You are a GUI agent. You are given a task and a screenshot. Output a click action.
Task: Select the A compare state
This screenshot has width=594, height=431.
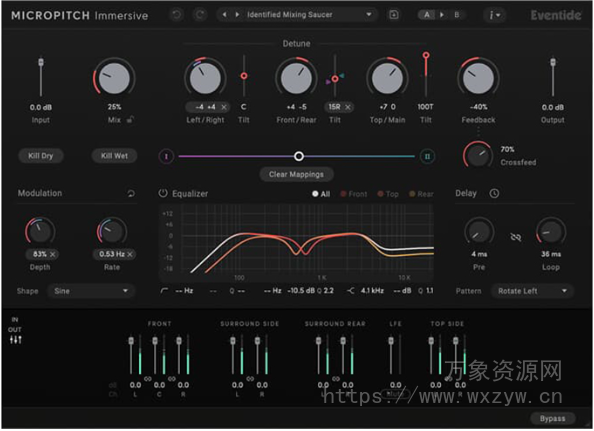tap(427, 15)
